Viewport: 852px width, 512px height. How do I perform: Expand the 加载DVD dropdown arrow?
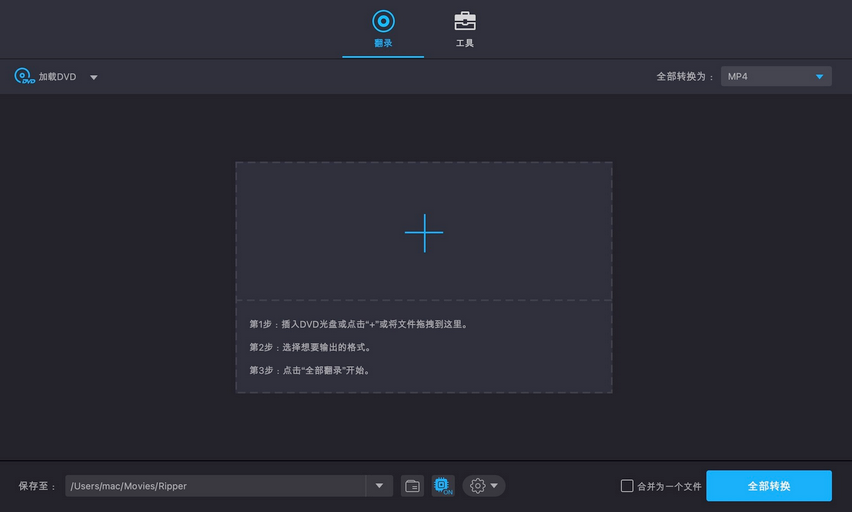93,77
